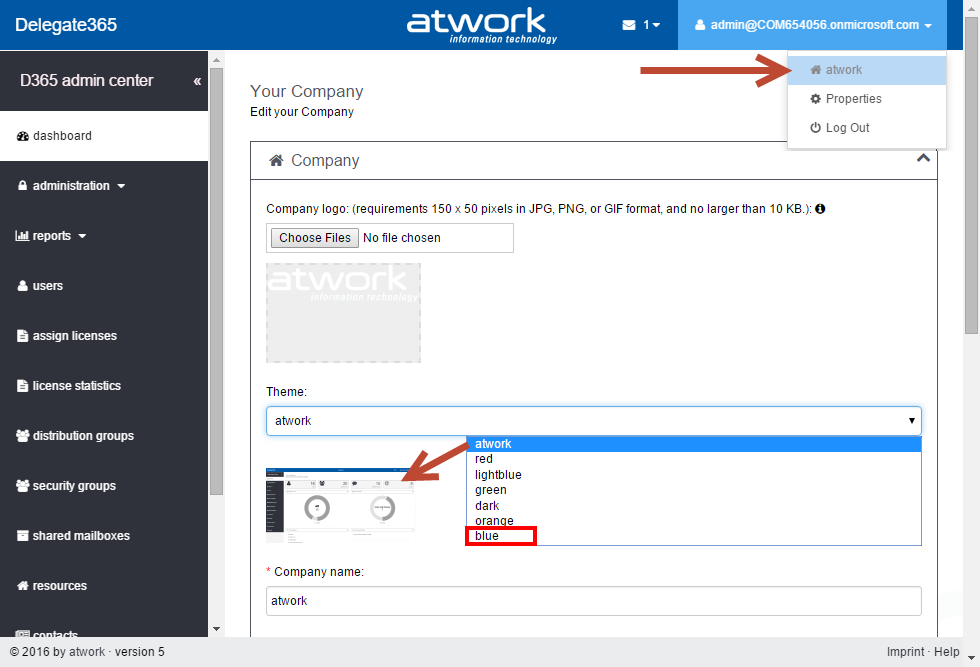980x667 pixels.
Task: Click the license statistics document icon
Action: pyautogui.click(x=22, y=386)
